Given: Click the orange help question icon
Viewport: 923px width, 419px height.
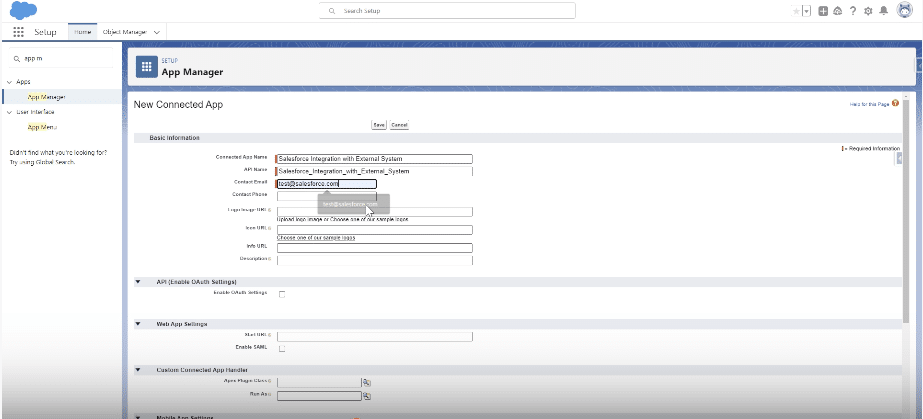Looking at the screenshot, I should [x=895, y=104].
